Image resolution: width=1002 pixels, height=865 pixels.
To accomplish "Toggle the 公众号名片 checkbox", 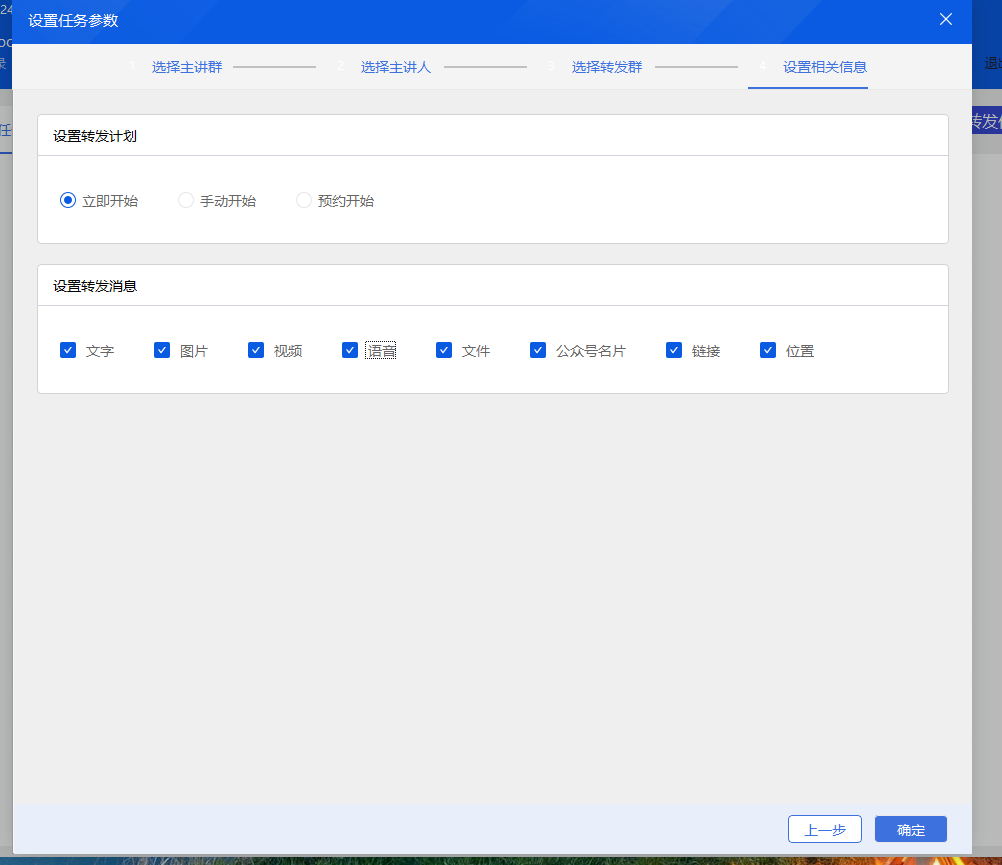I will [538, 350].
